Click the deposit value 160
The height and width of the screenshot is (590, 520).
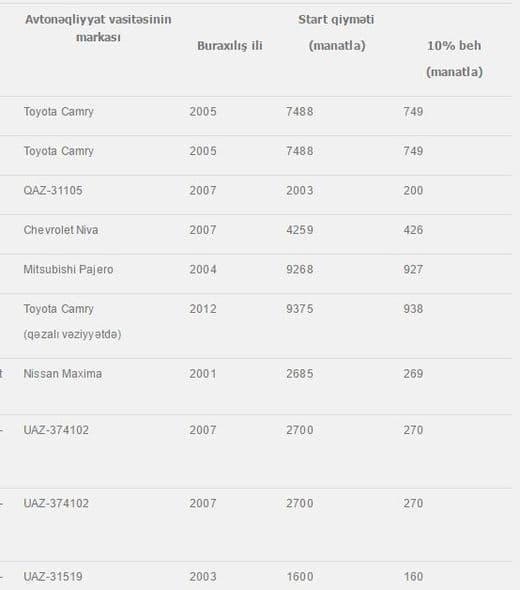[413, 576]
